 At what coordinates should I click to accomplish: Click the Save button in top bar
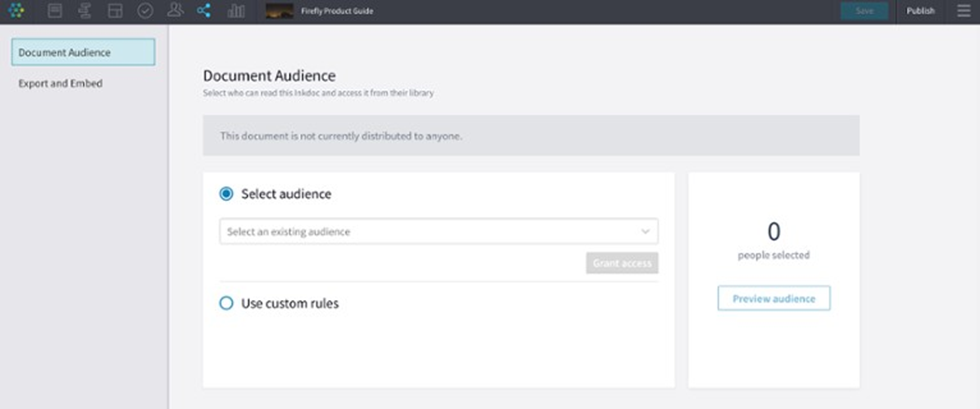point(864,11)
